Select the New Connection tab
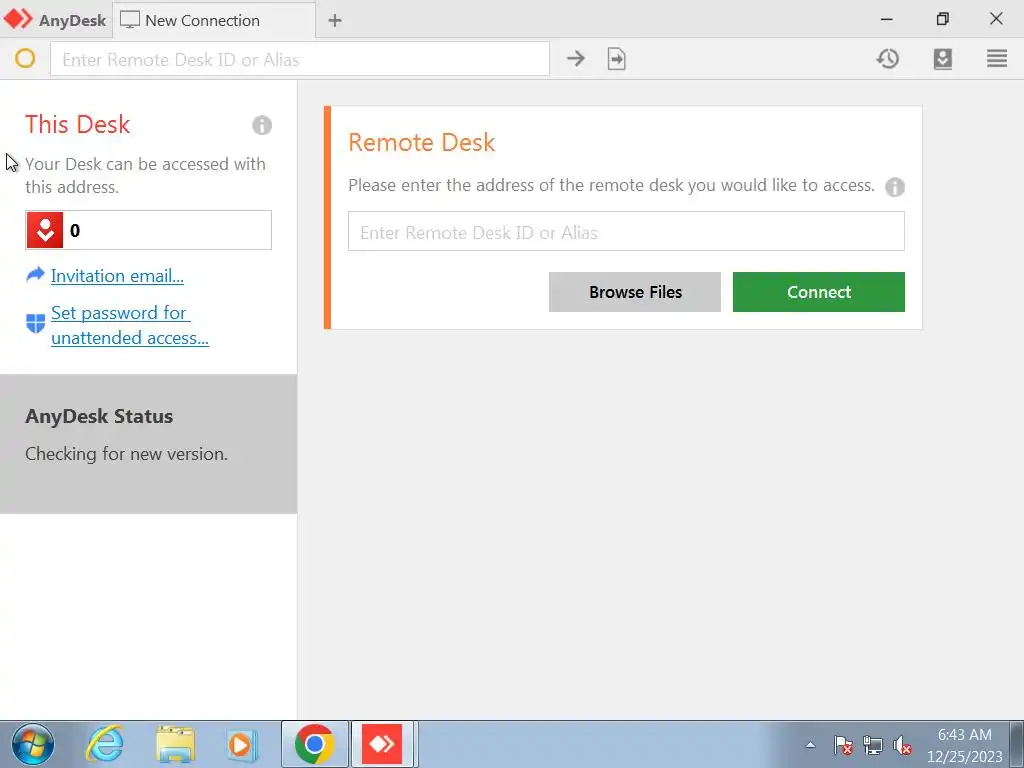The height and width of the screenshot is (768, 1024). click(214, 20)
